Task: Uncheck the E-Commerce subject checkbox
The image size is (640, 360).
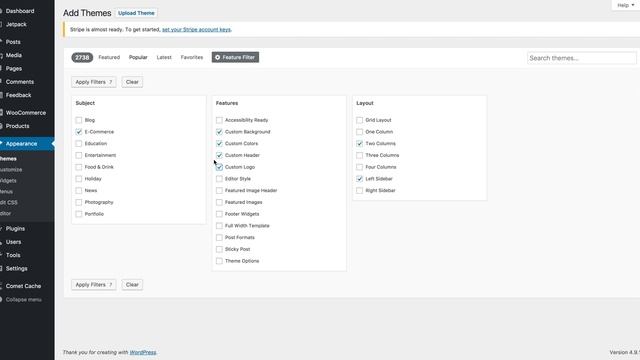Action: click(79, 132)
